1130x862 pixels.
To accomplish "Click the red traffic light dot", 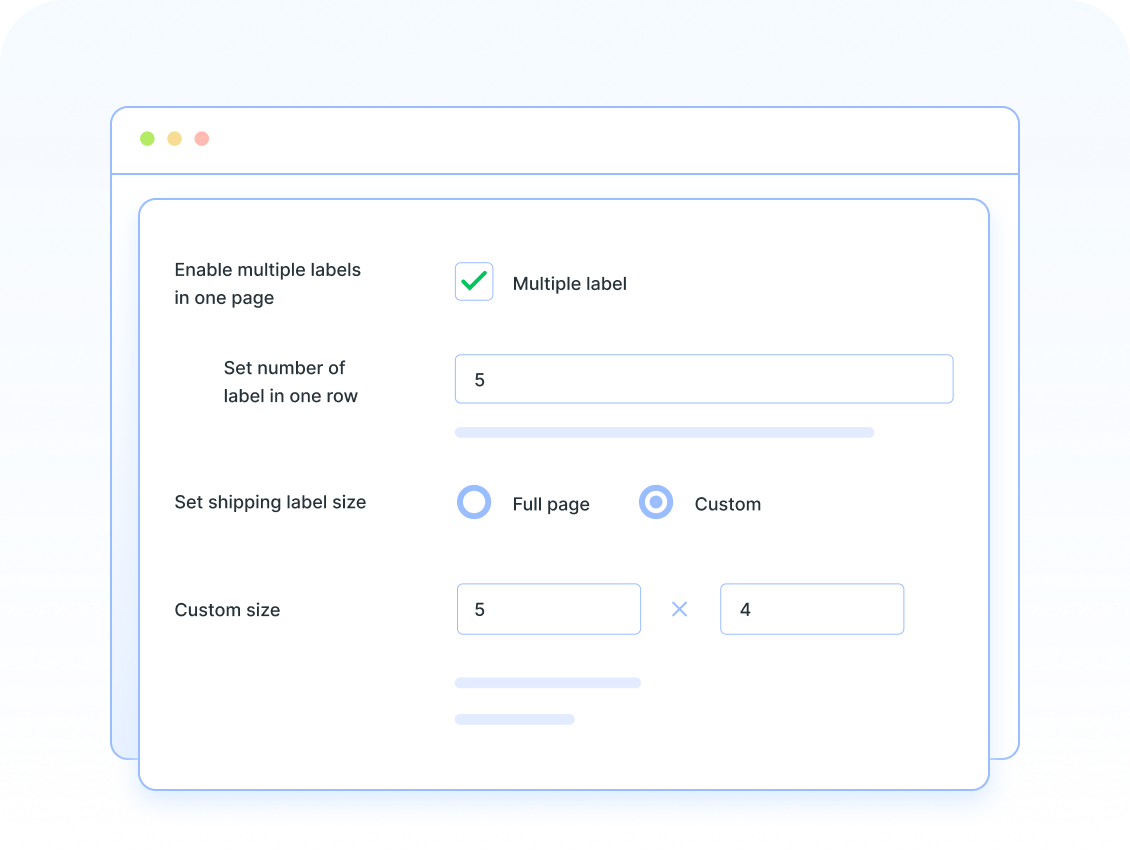I will click(x=201, y=138).
